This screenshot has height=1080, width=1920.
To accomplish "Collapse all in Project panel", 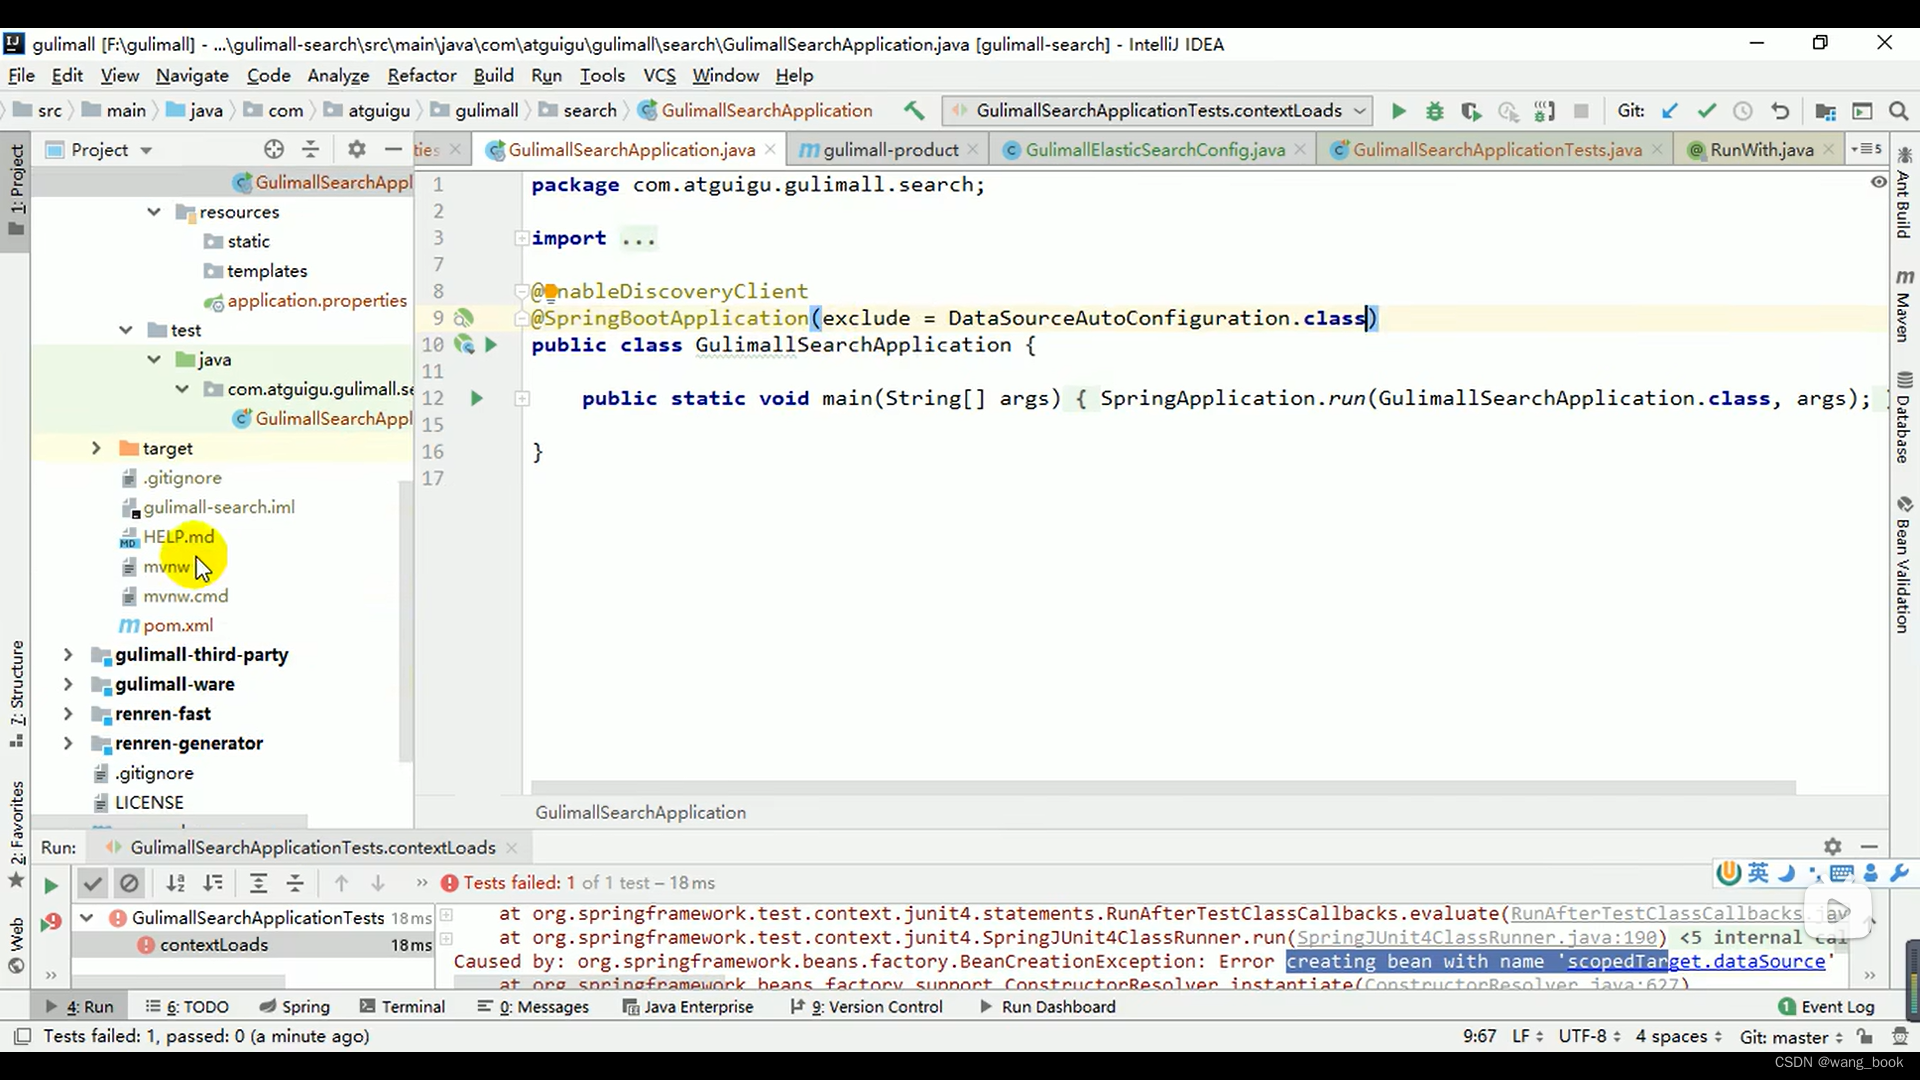I will tap(311, 150).
